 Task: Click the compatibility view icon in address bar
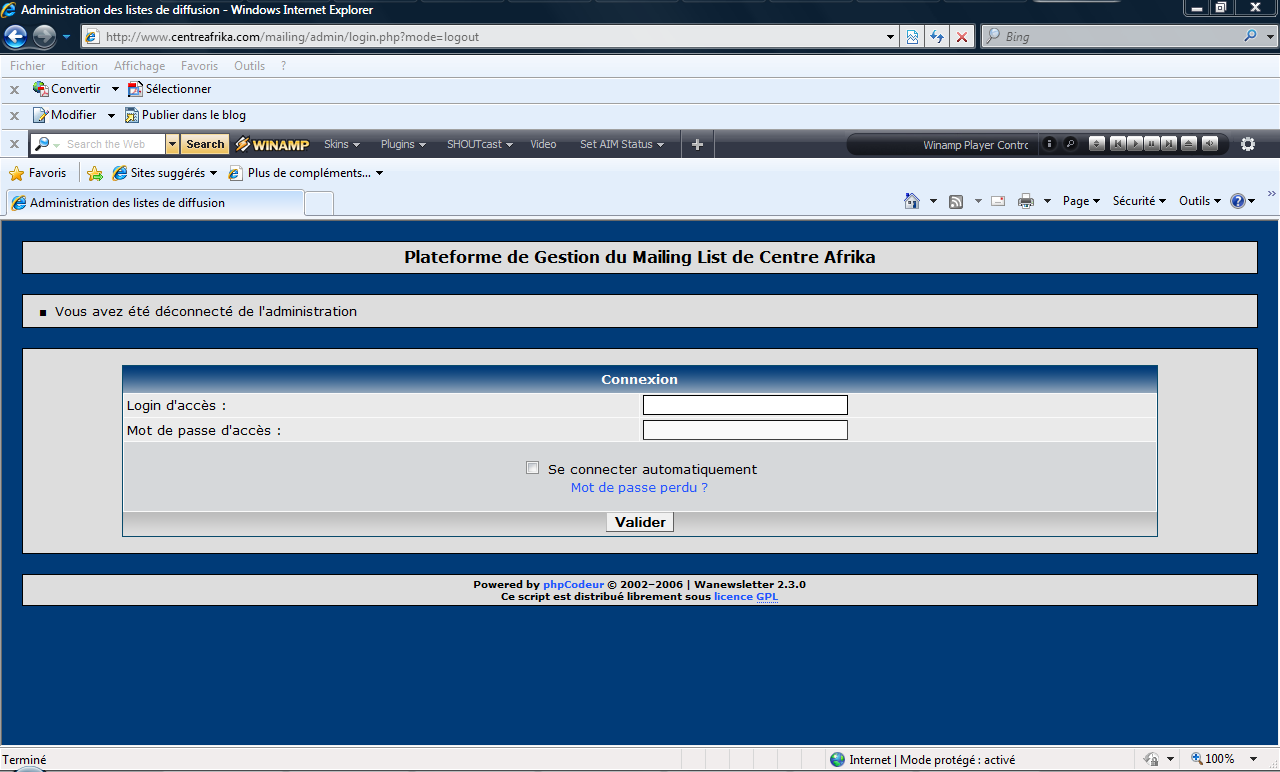click(912, 37)
